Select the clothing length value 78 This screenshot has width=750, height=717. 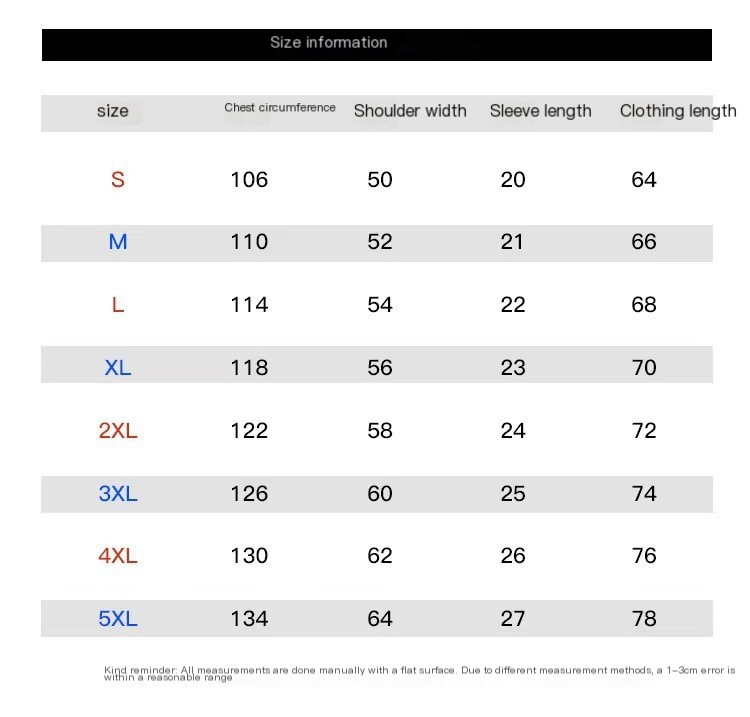click(x=644, y=619)
